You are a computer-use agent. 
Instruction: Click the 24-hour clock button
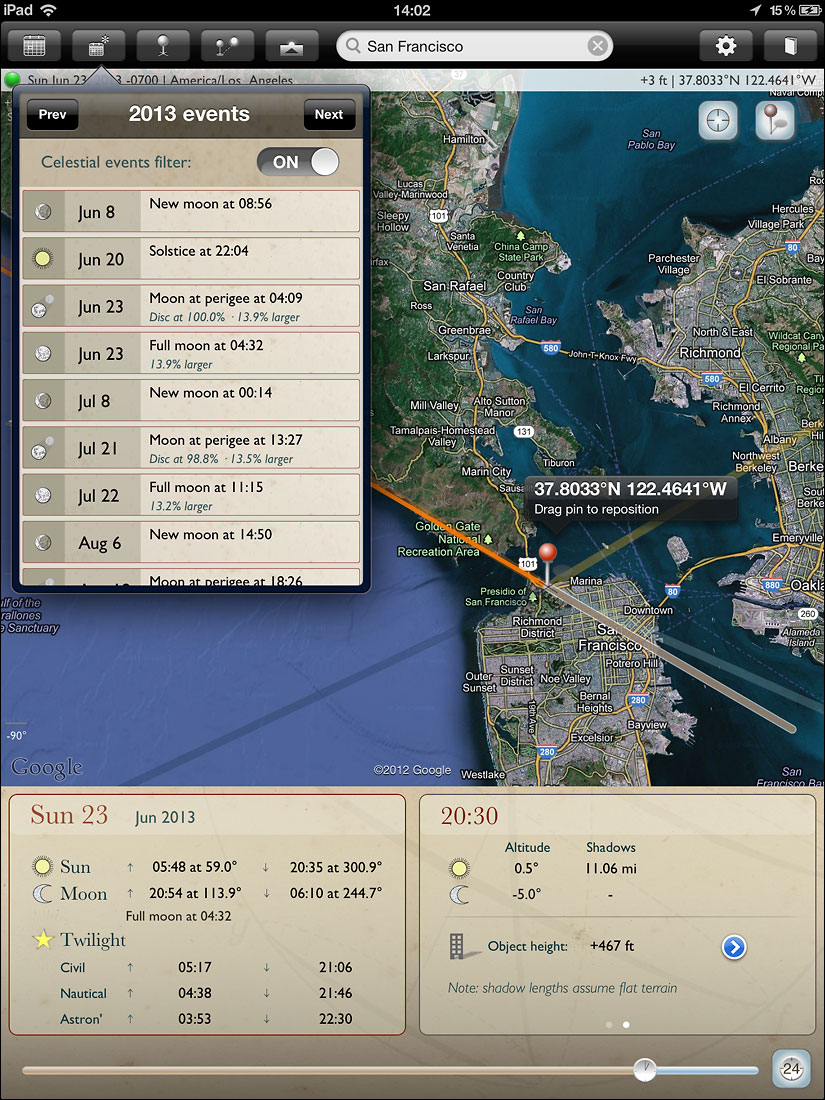tap(791, 1069)
